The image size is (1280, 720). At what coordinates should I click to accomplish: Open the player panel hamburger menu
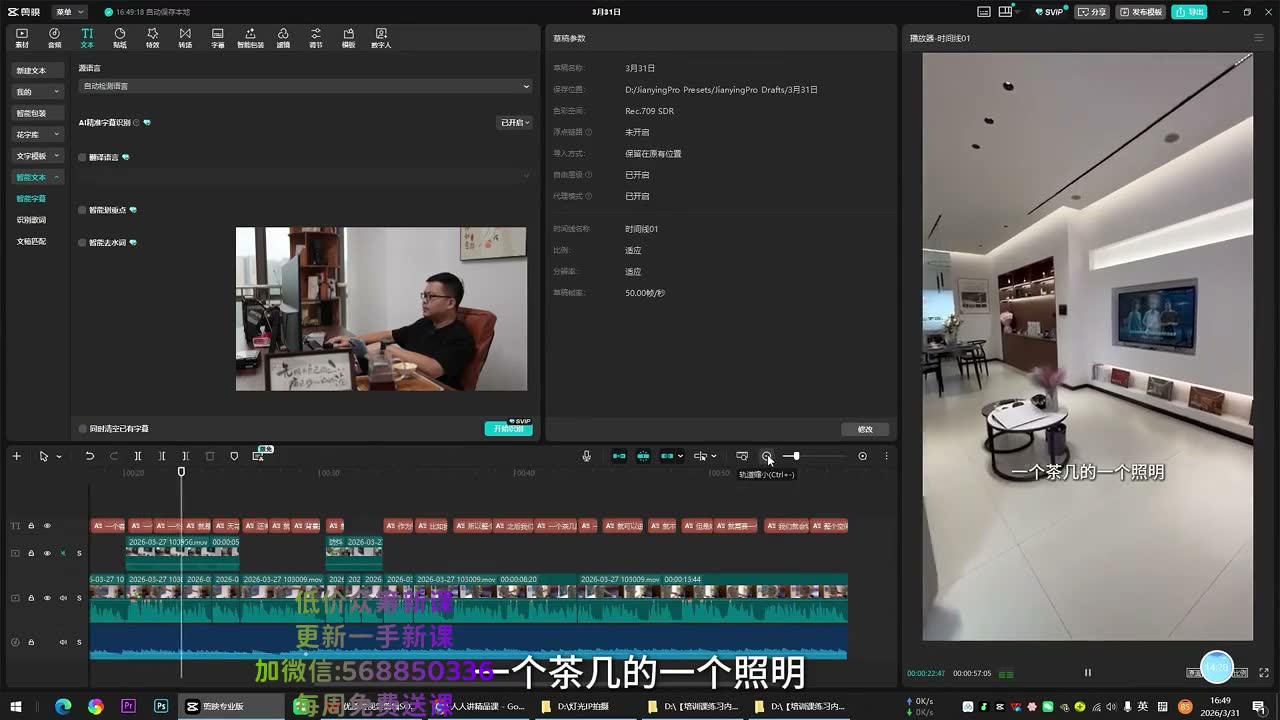[1258, 38]
